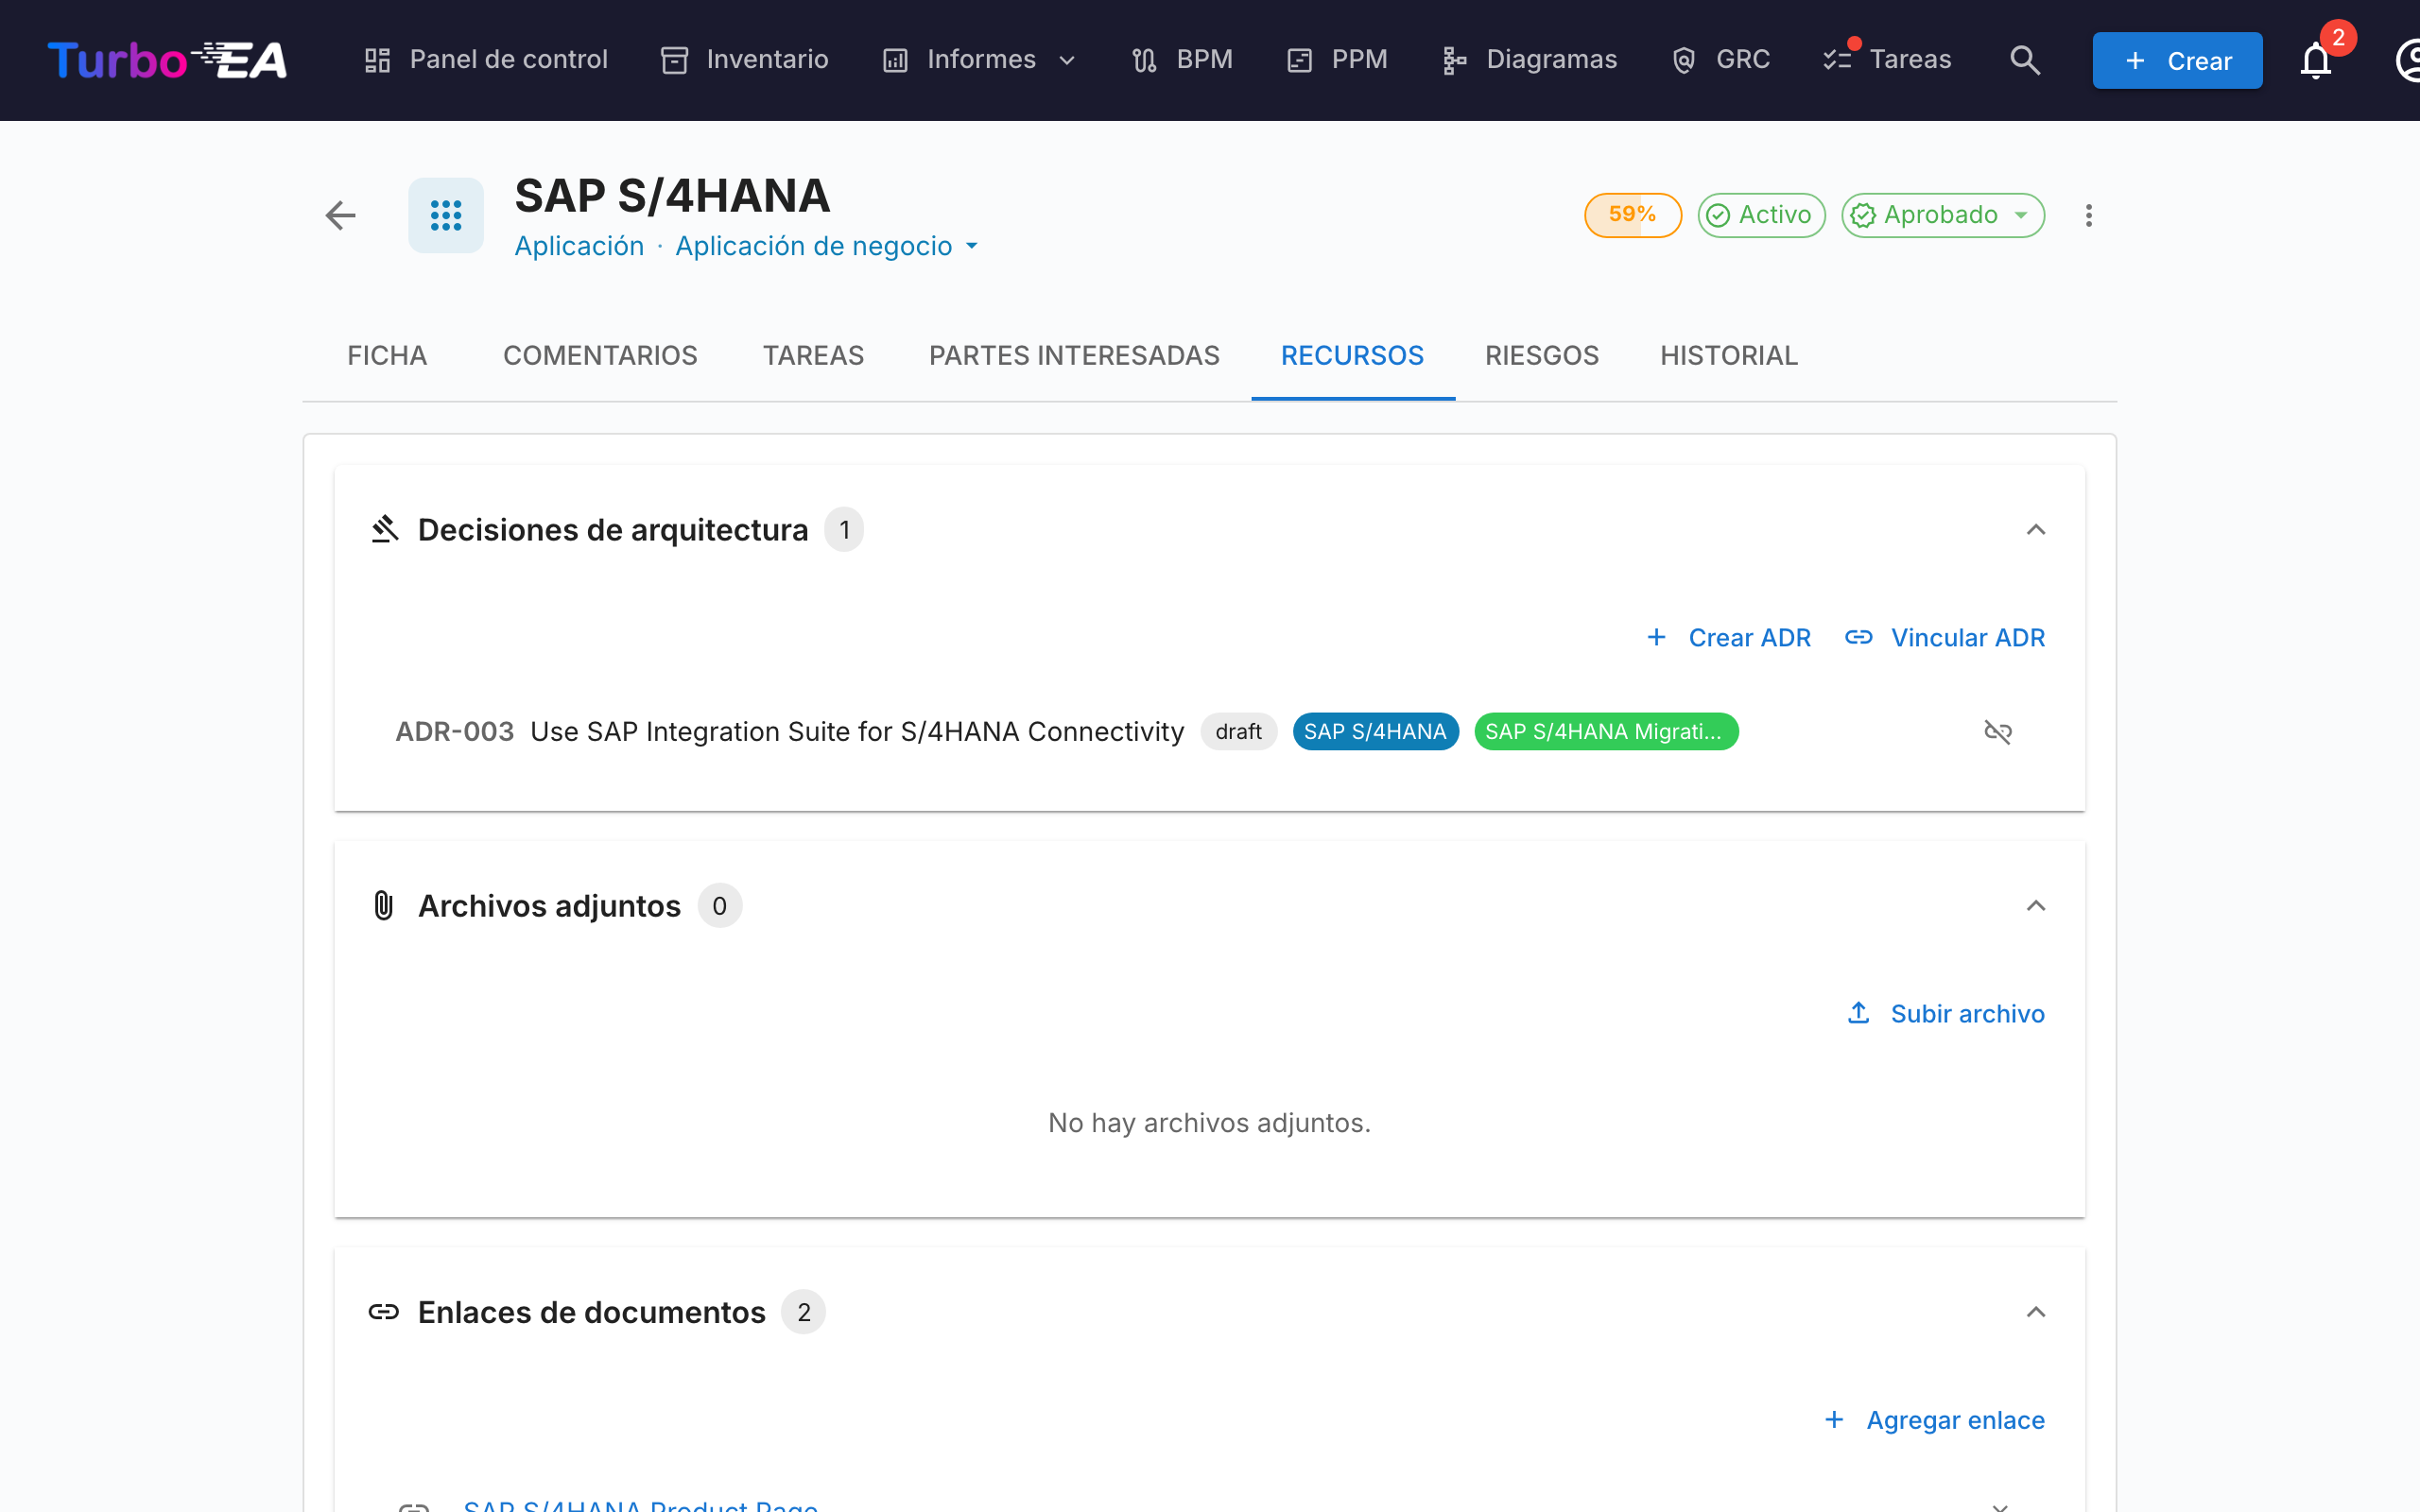
Task: Open Panel de control in the navbar
Action: tap(486, 60)
